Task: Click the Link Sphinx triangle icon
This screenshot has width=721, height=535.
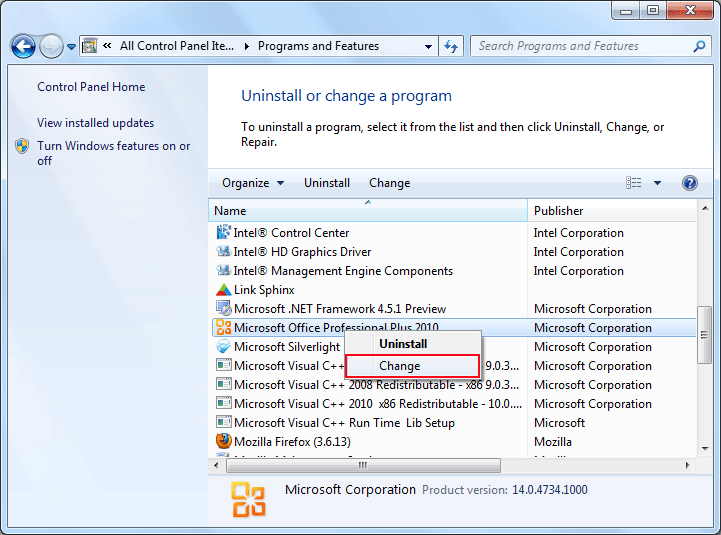Action: pos(223,290)
